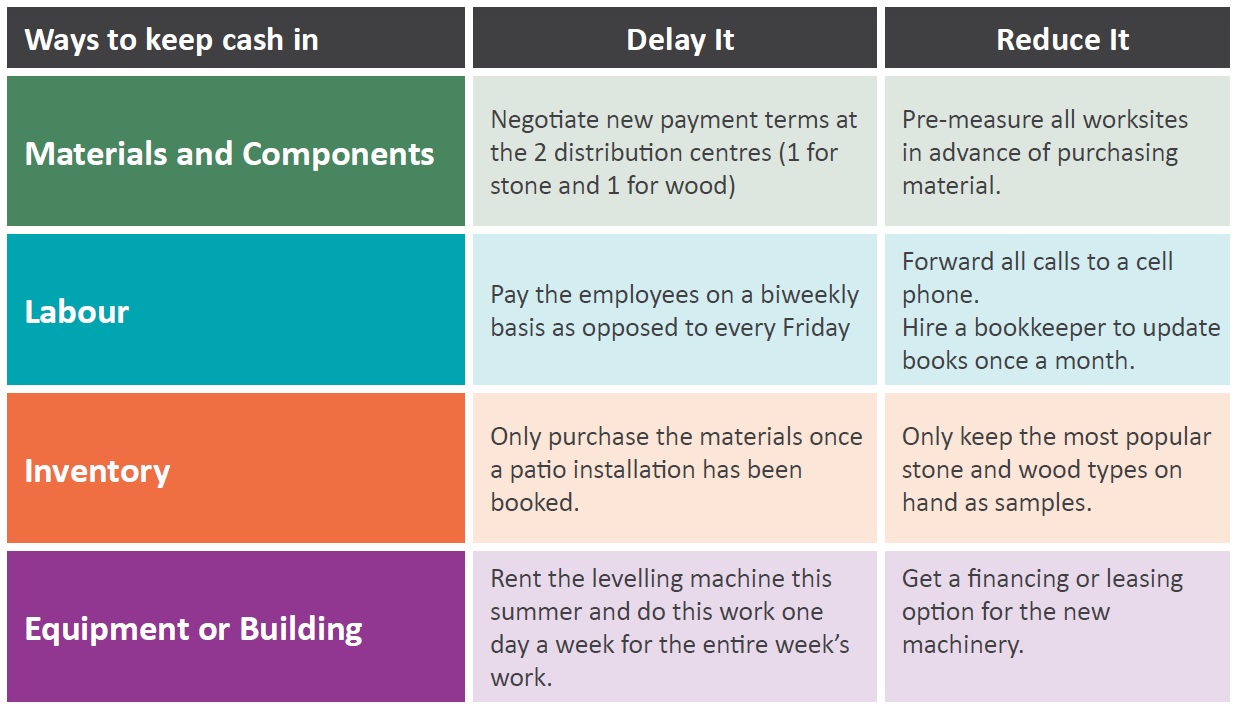Screen dimensions: 1243x711
Task: Click the 'Hire a bookkeeper' sentence
Action: (1061, 344)
